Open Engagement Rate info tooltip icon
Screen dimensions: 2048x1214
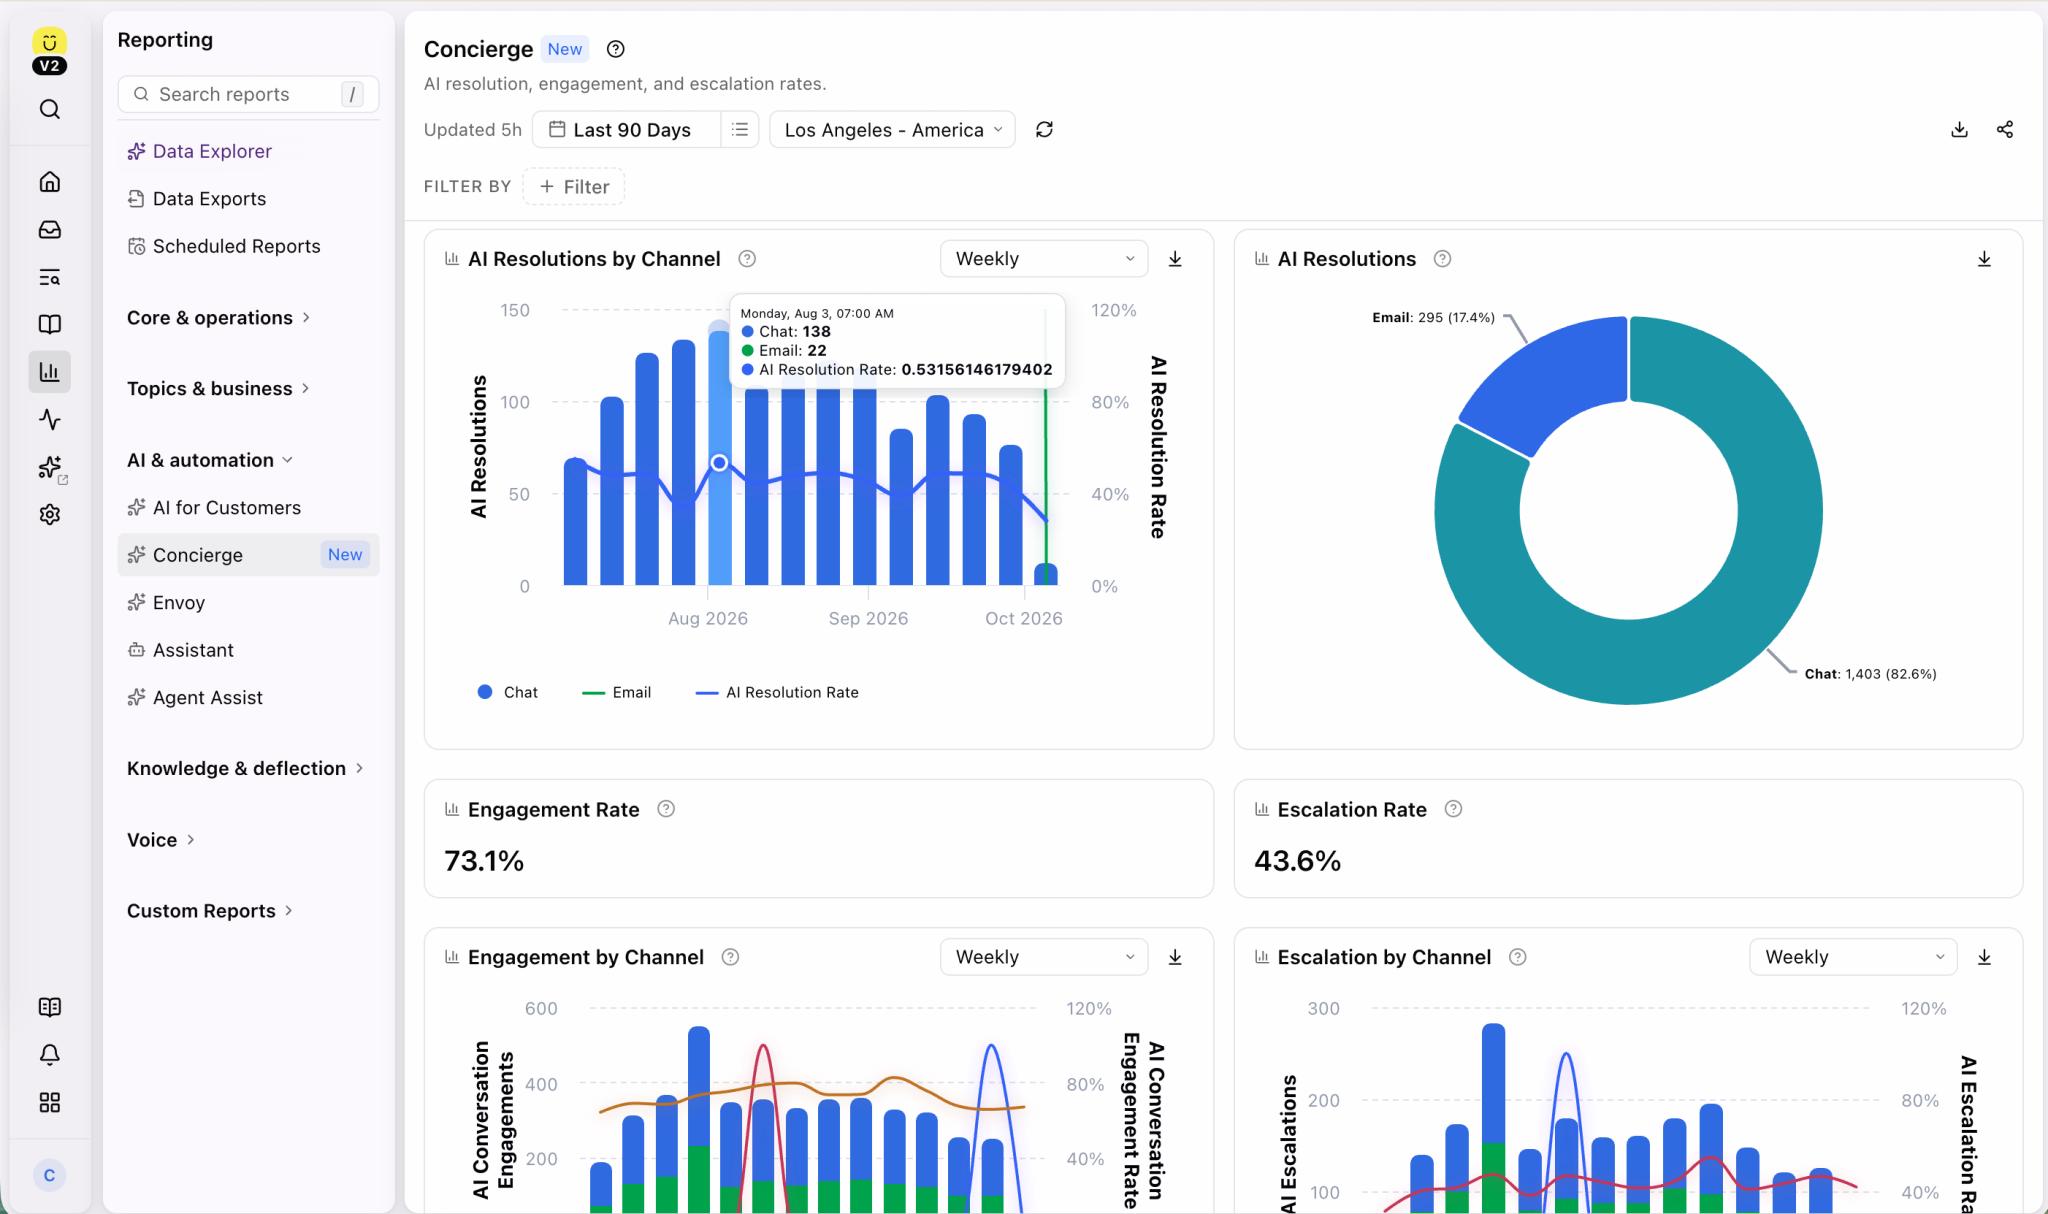tap(666, 809)
